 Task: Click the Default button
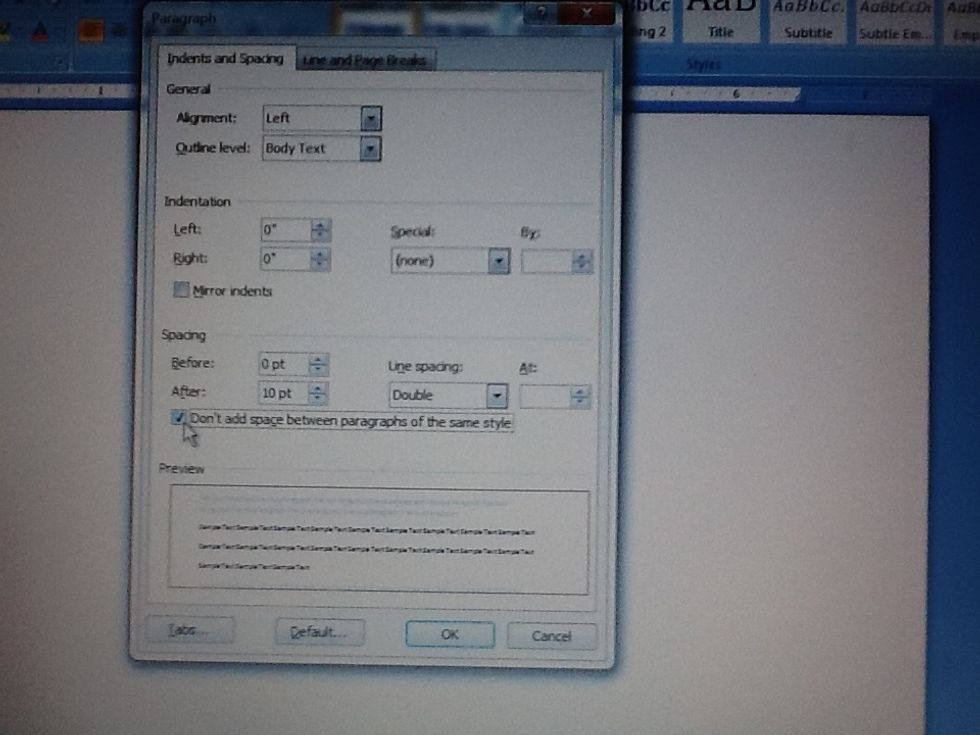point(321,632)
